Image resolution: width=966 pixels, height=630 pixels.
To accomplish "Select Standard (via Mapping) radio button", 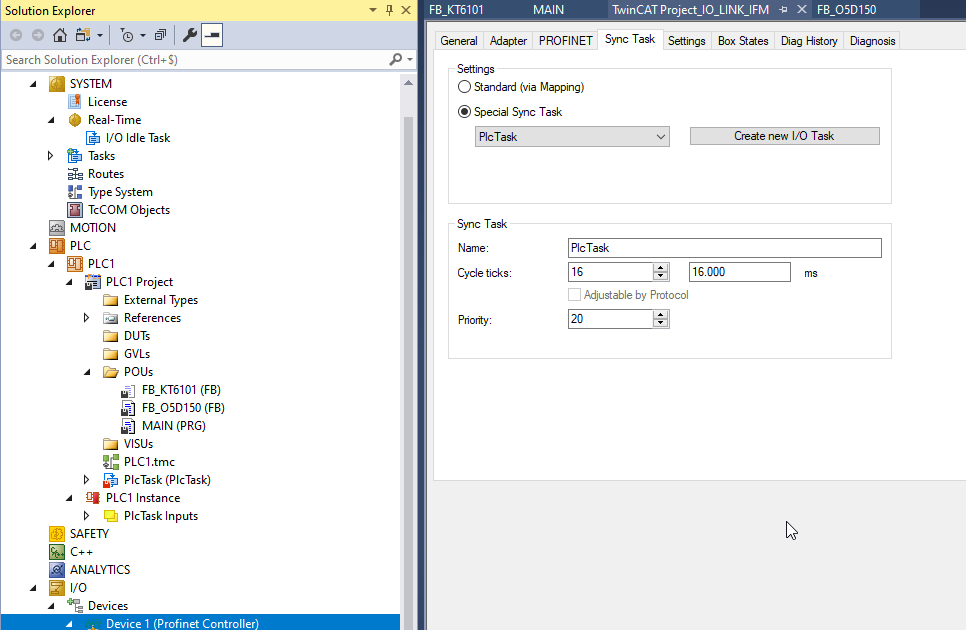I will 464,87.
